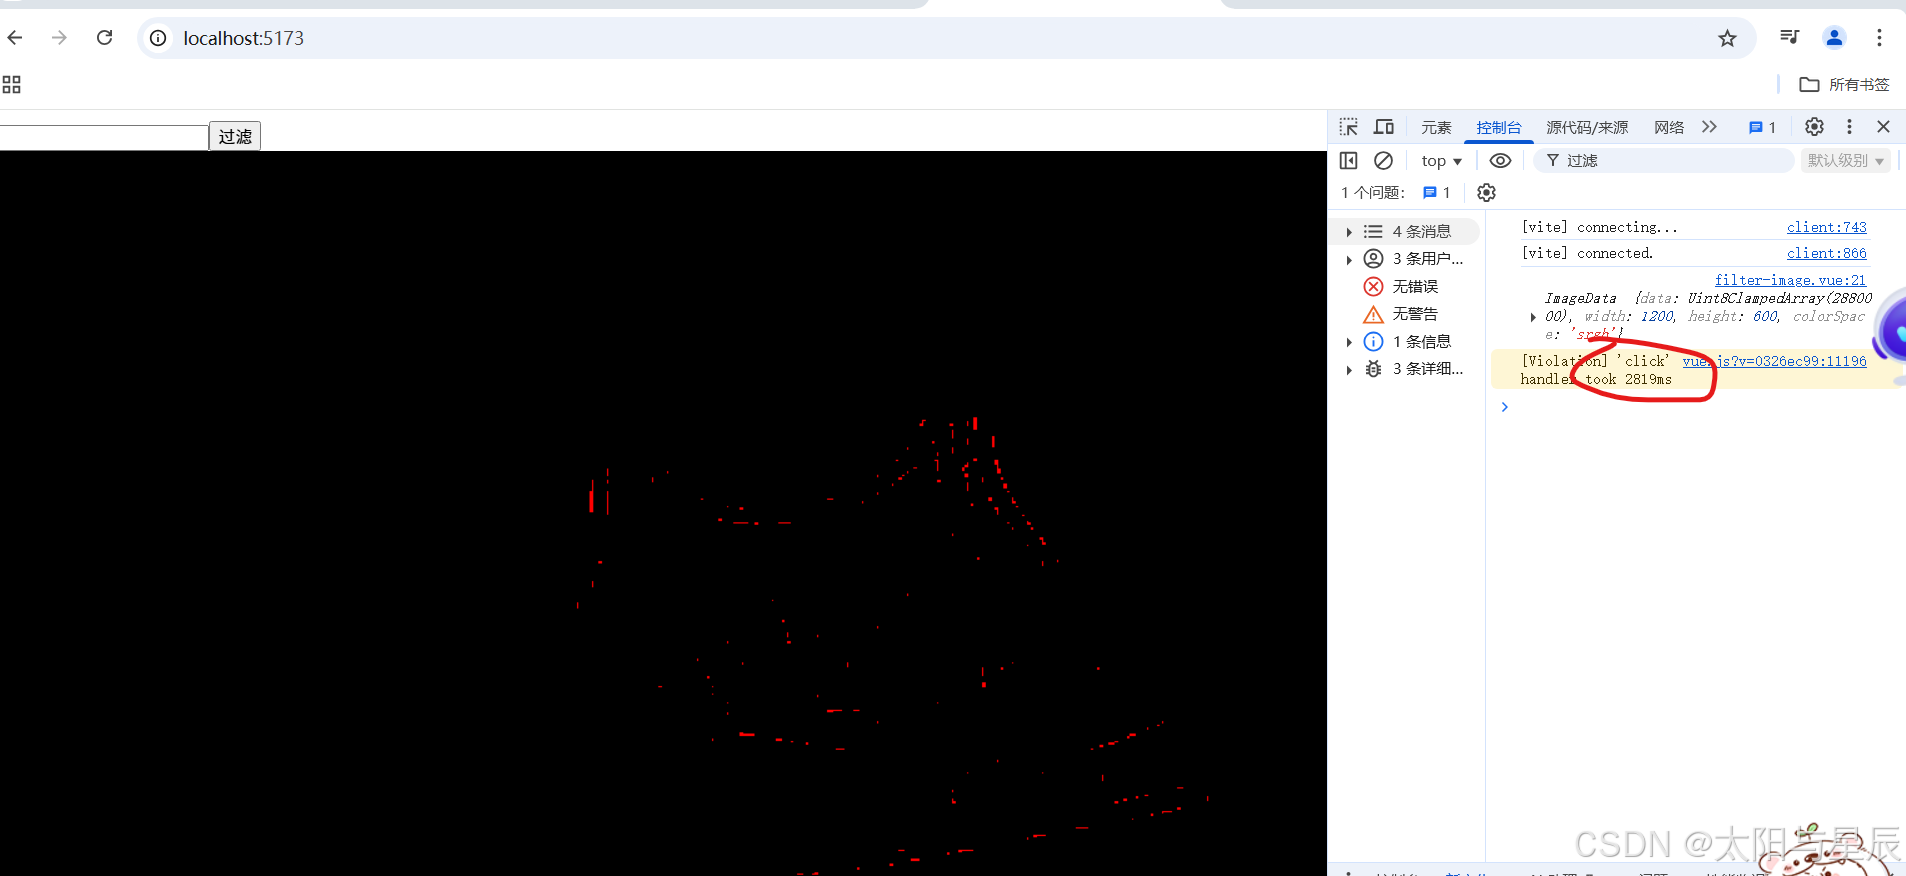Reload the localhost page
The height and width of the screenshot is (876, 1906).
(x=105, y=38)
